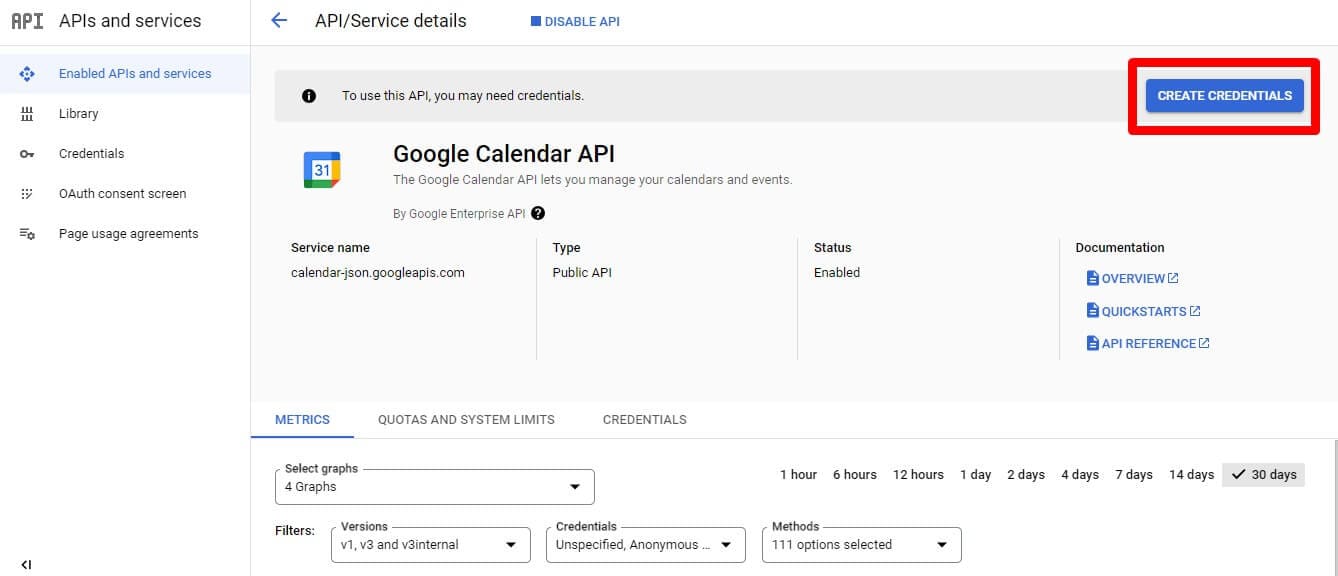Go back using the left arrow
Viewport: 1338px width, 576px height.
[x=279, y=20]
